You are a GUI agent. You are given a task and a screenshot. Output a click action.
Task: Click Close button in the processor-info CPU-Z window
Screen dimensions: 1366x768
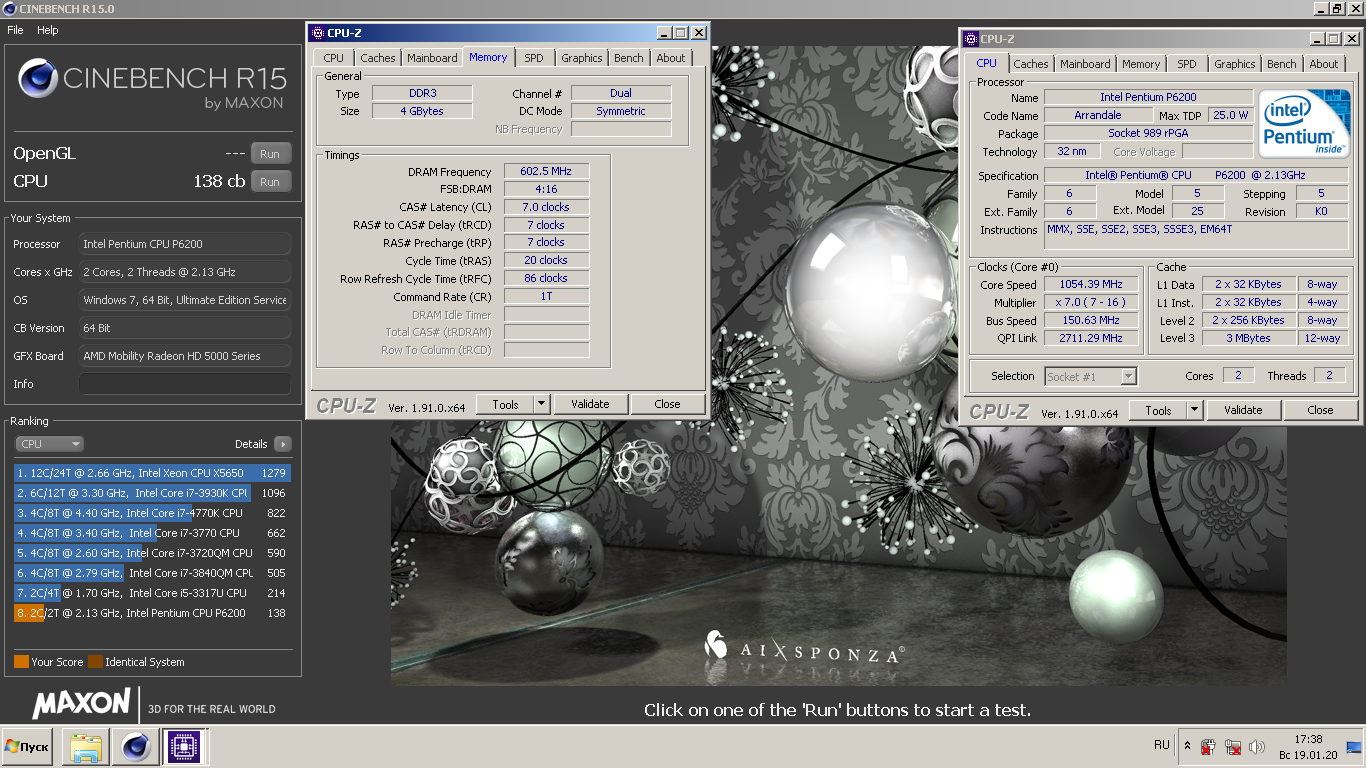click(1320, 410)
